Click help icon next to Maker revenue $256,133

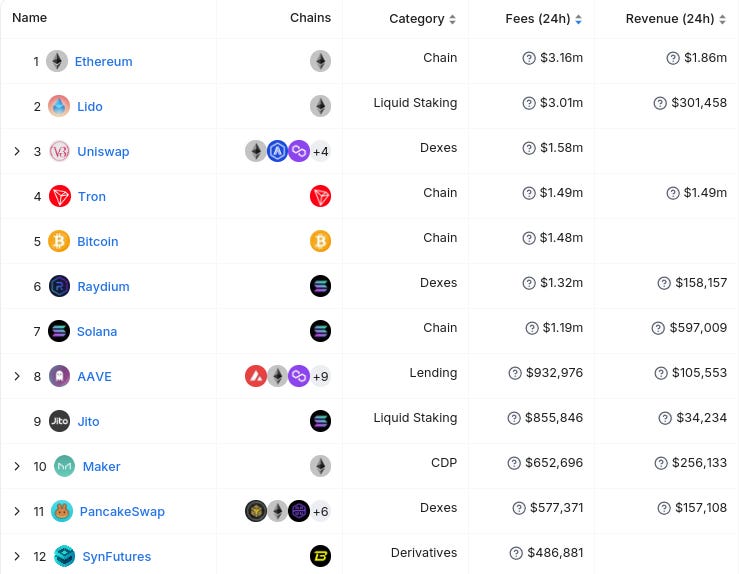click(x=661, y=463)
